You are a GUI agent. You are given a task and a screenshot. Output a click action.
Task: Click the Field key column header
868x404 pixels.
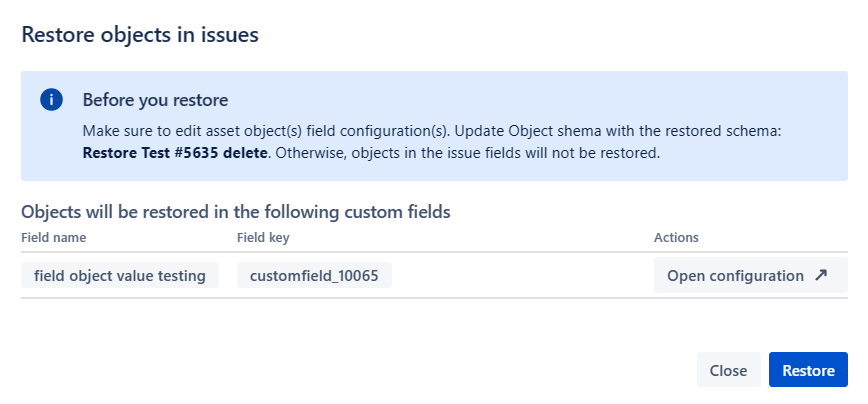click(263, 237)
